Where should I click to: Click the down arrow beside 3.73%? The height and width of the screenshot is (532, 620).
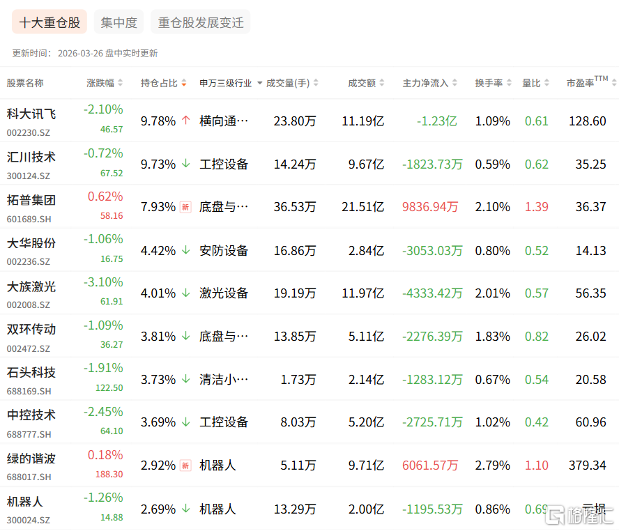[186, 379]
